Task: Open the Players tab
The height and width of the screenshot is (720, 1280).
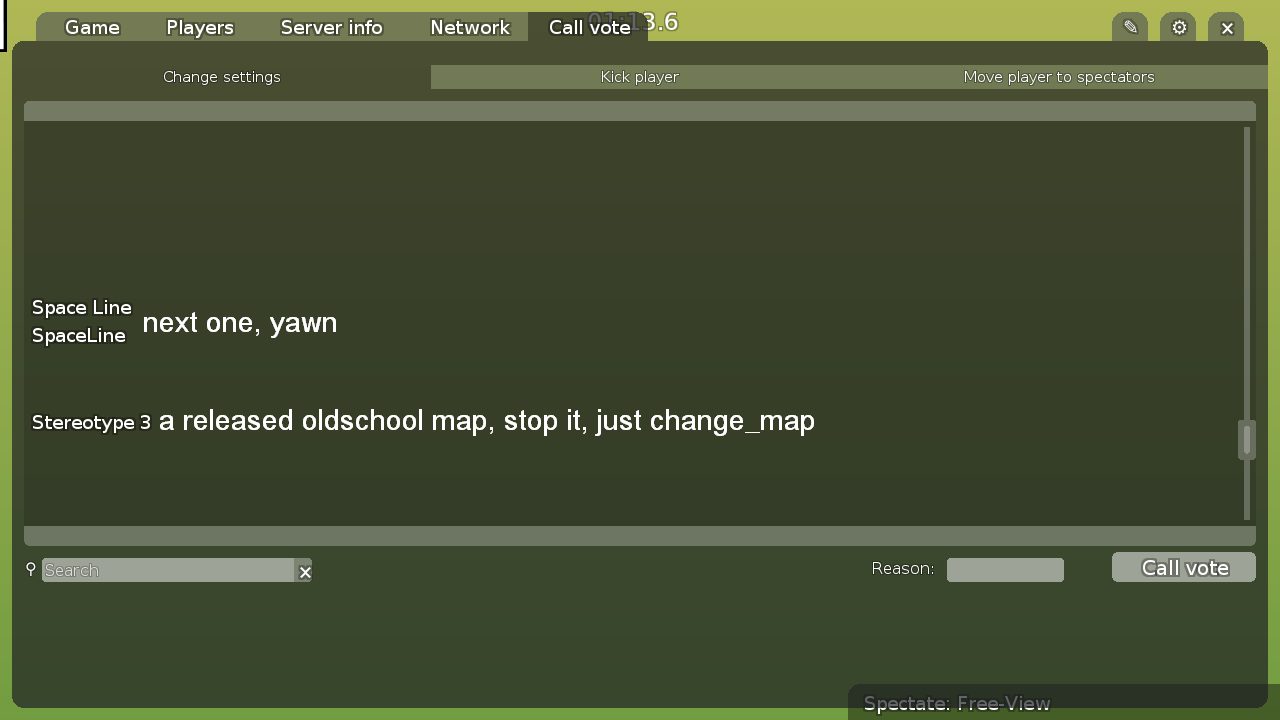Action: tap(199, 27)
